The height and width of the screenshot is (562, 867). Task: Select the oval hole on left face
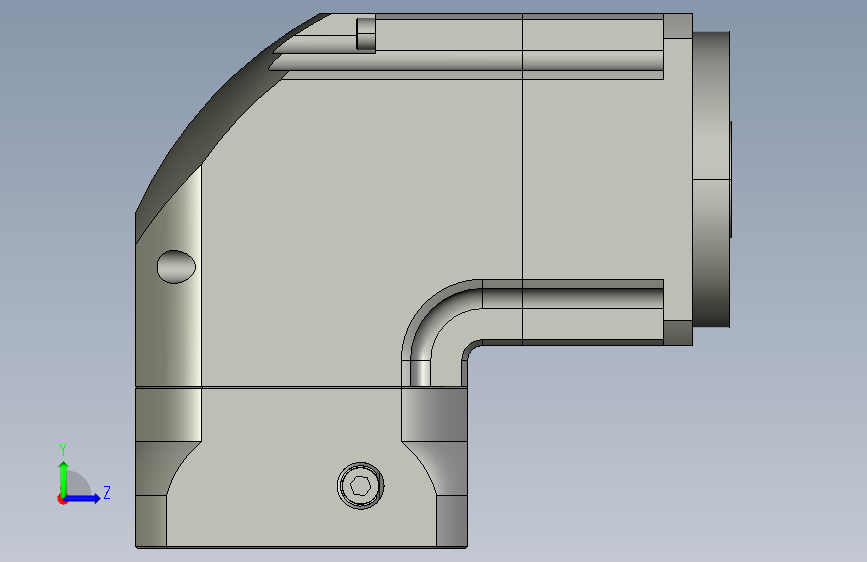(176, 267)
